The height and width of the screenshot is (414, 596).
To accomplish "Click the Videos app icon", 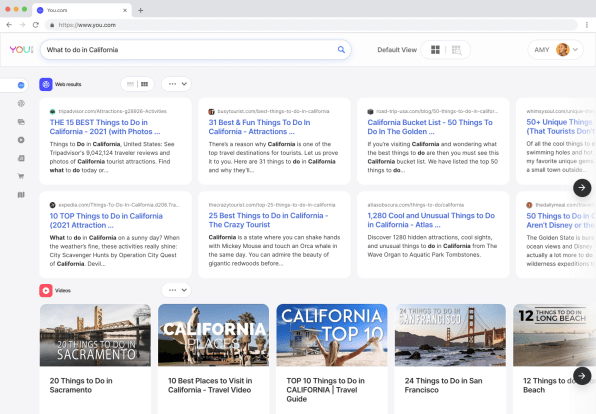I will pyautogui.click(x=46, y=290).
